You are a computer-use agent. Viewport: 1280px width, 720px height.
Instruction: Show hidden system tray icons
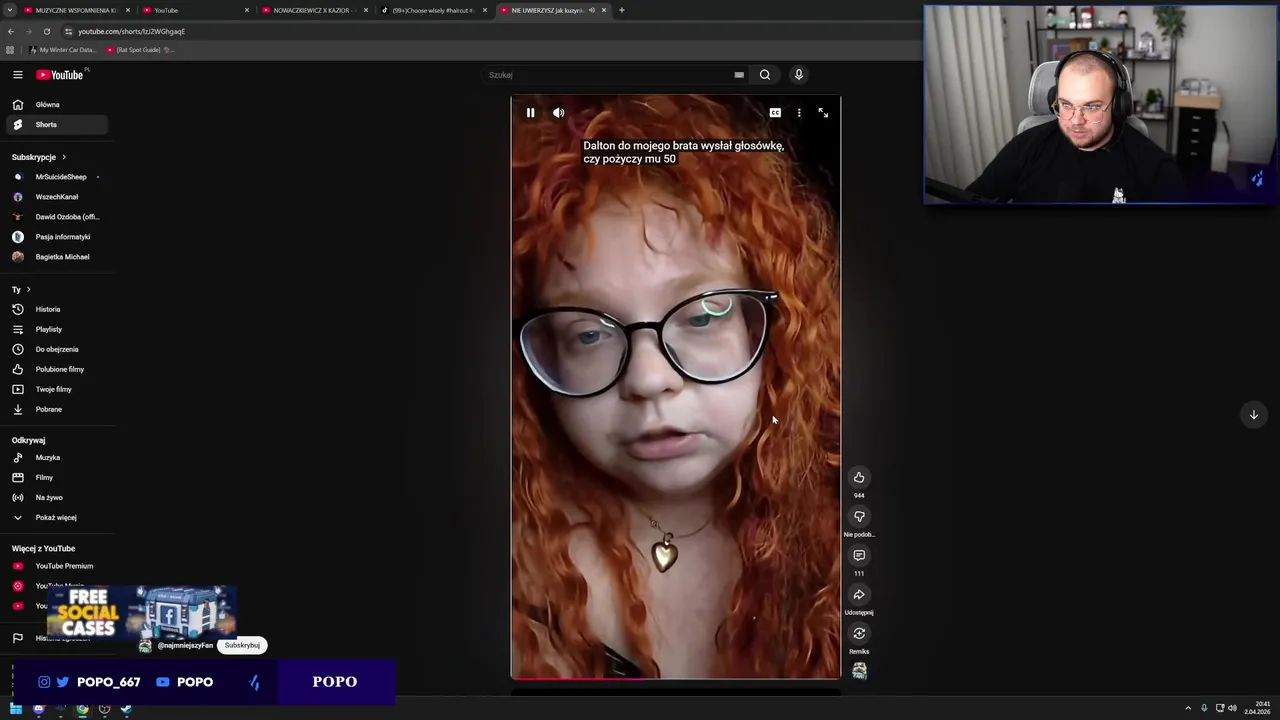[x=1188, y=708]
